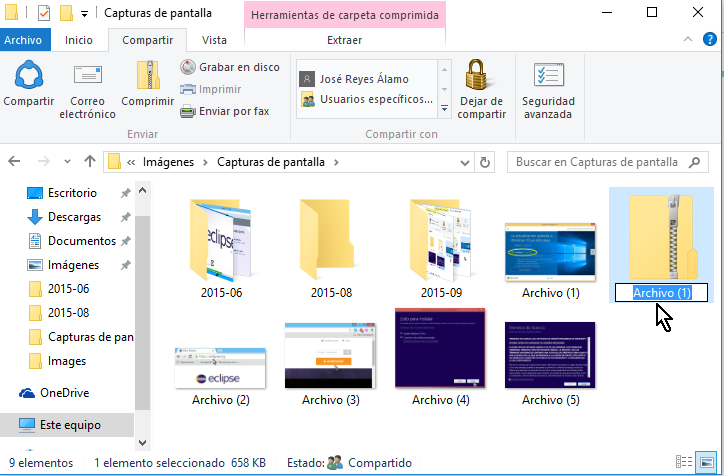This screenshot has height=476, width=724.
Task: Open Usuarios específicos… option
Action: click(367, 99)
